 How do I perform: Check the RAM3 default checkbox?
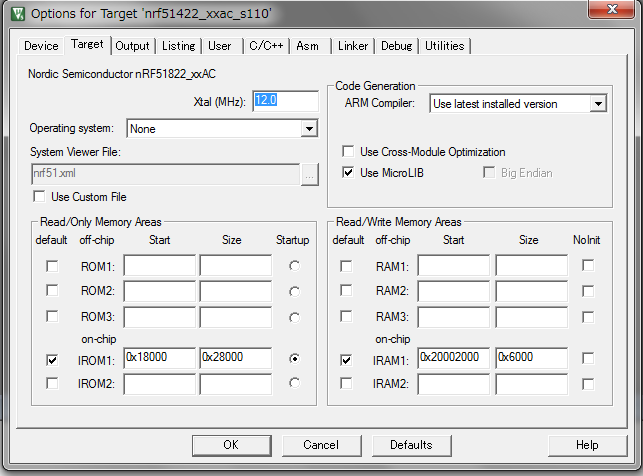tap(346, 316)
